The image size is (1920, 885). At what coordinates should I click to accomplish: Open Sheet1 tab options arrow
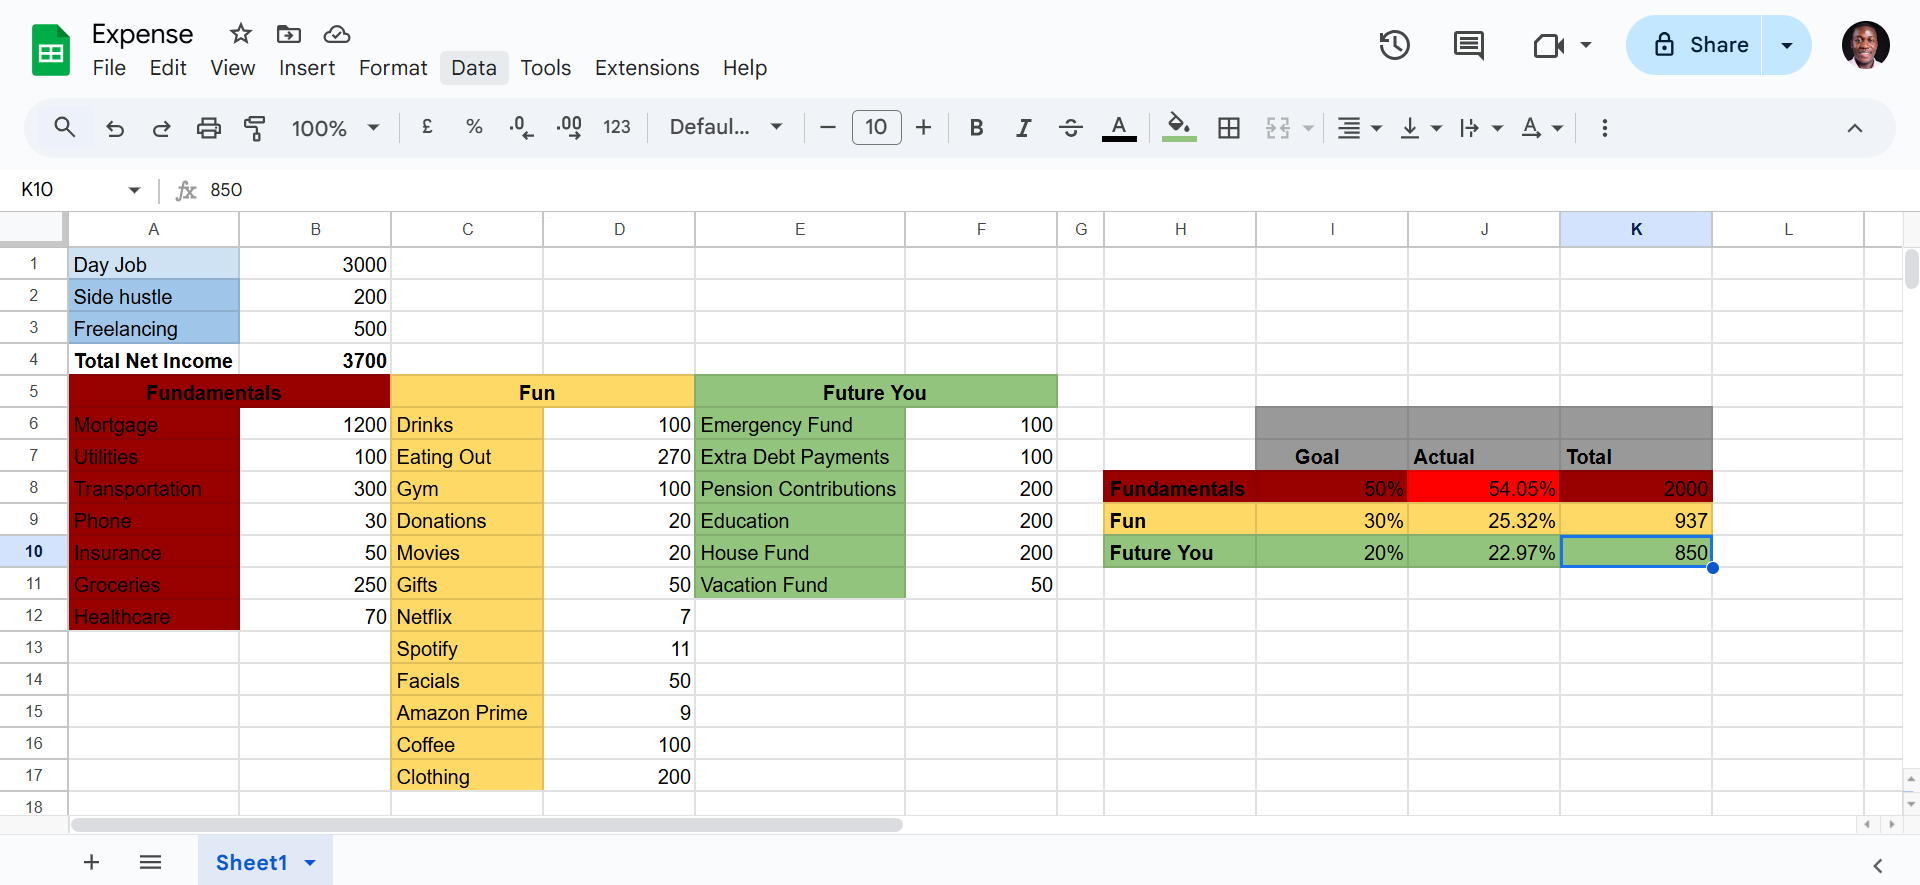310,863
